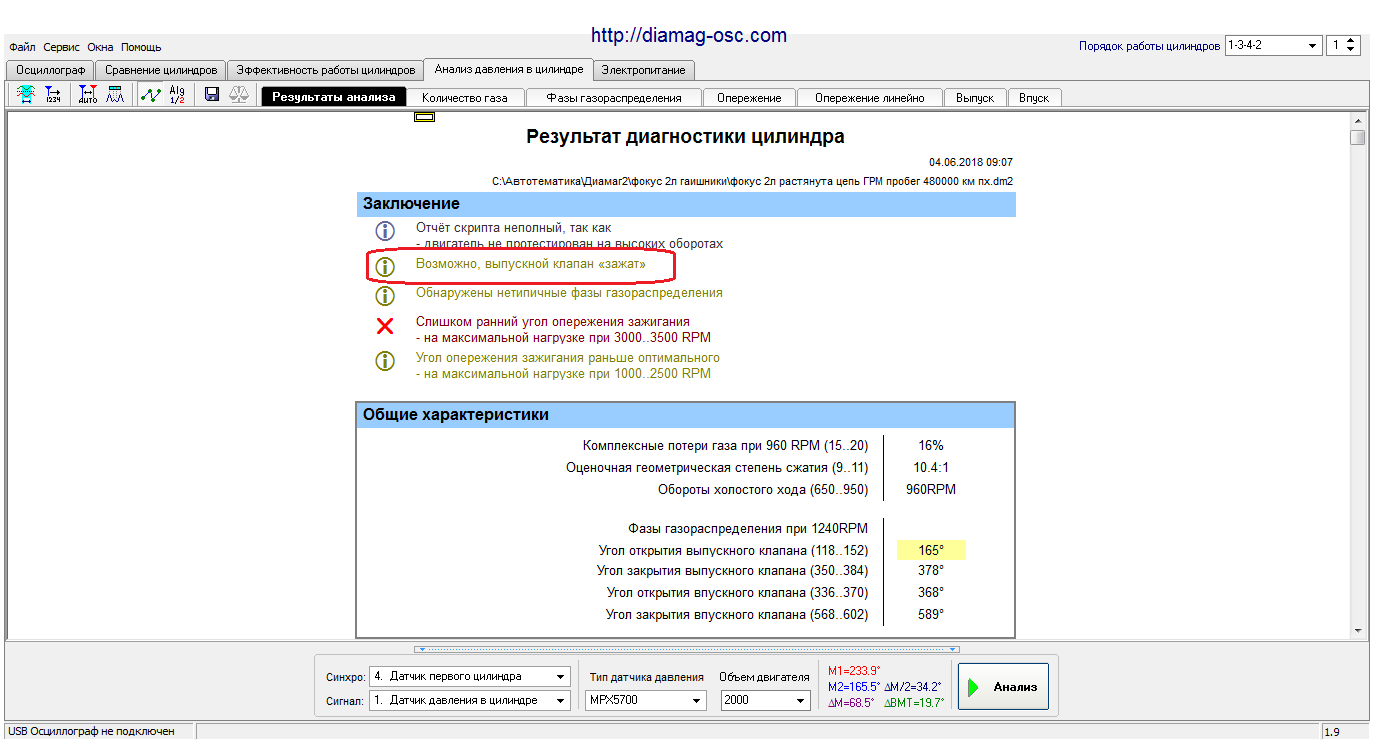This screenshot has height=744, width=1382.
Task: Toggle the green line graph toolbar icon
Action: tap(150, 95)
